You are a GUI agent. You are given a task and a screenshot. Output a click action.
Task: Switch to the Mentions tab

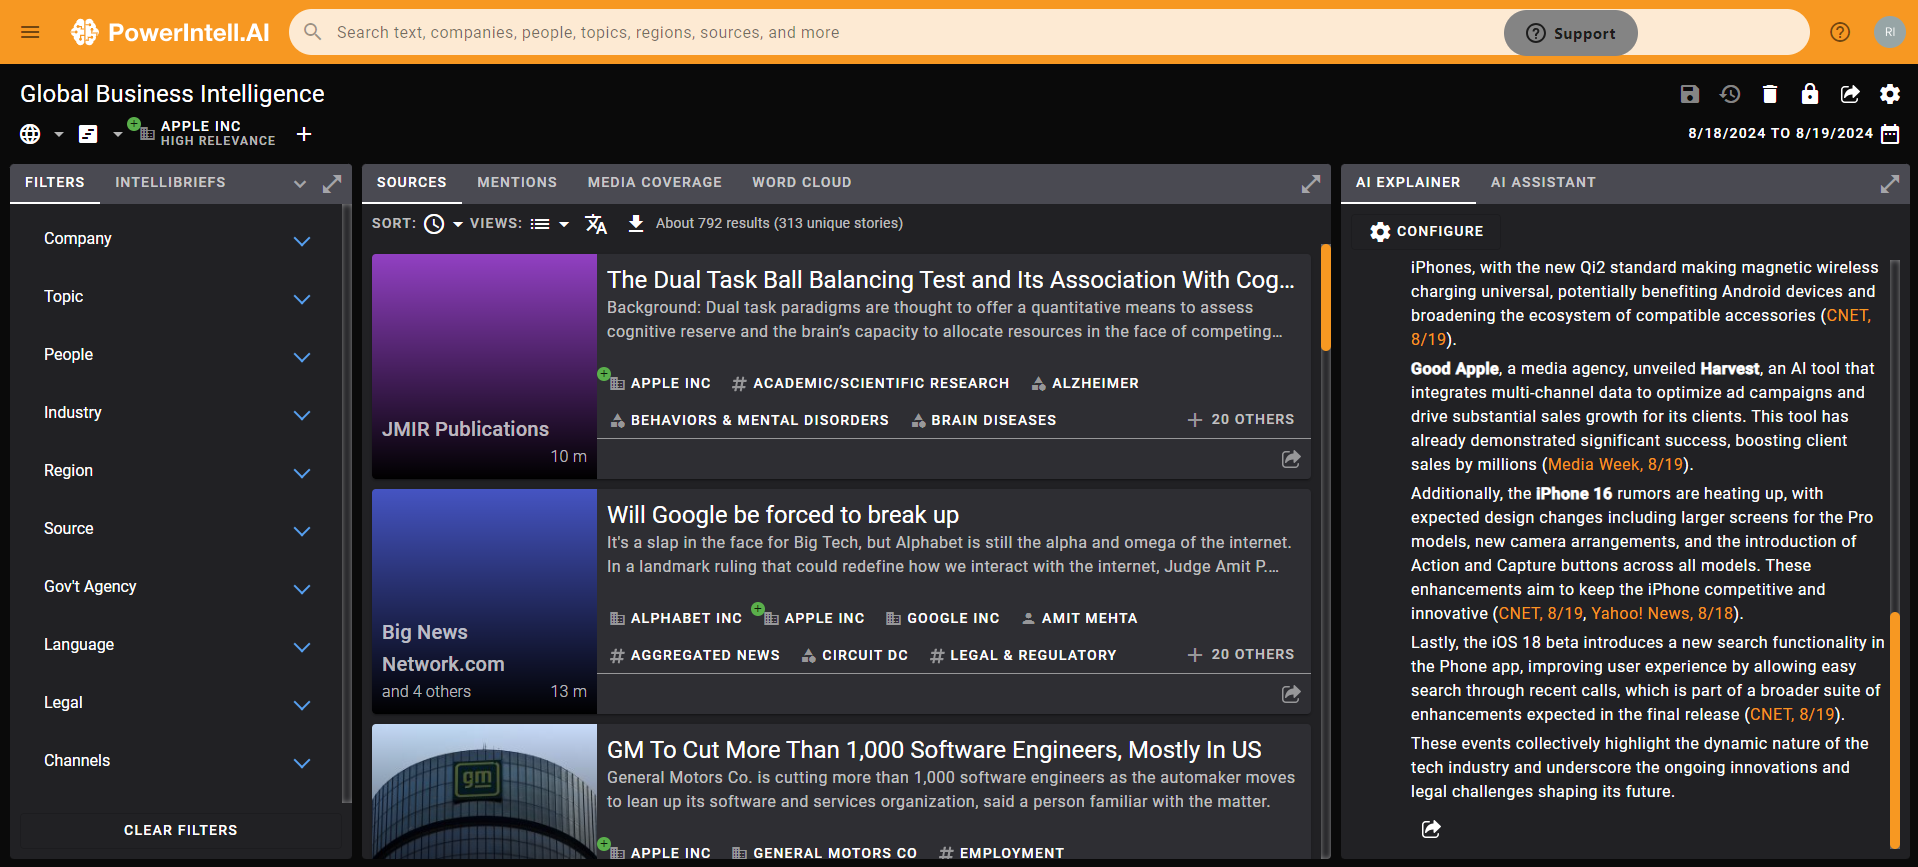pyautogui.click(x=517, y=182)
